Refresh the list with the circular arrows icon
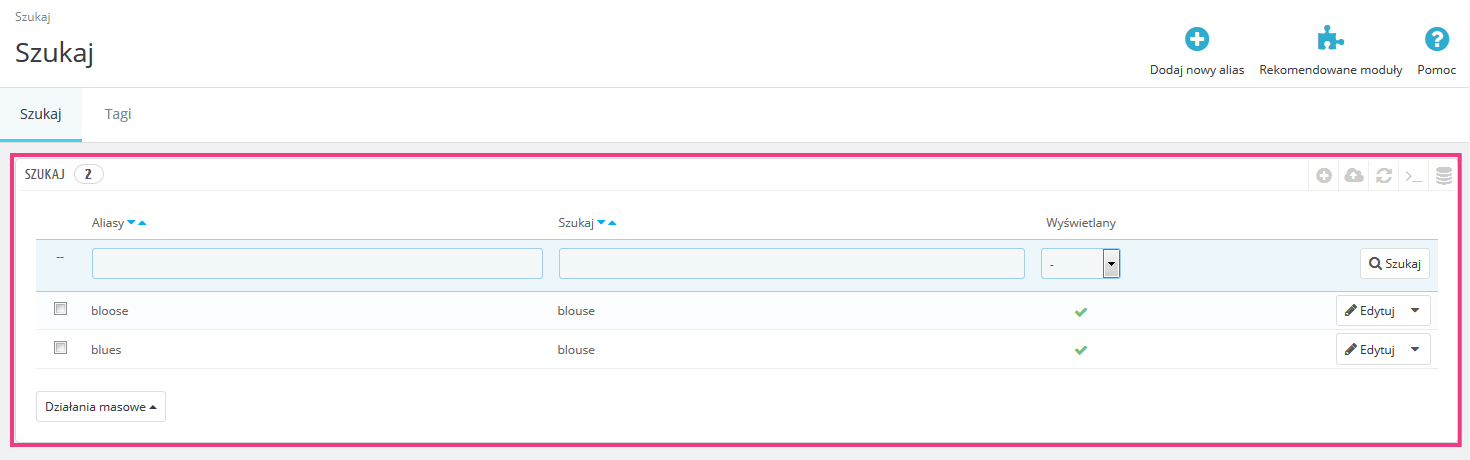This screenshot has width=1470, height=460. click(x=1384, y=176)
